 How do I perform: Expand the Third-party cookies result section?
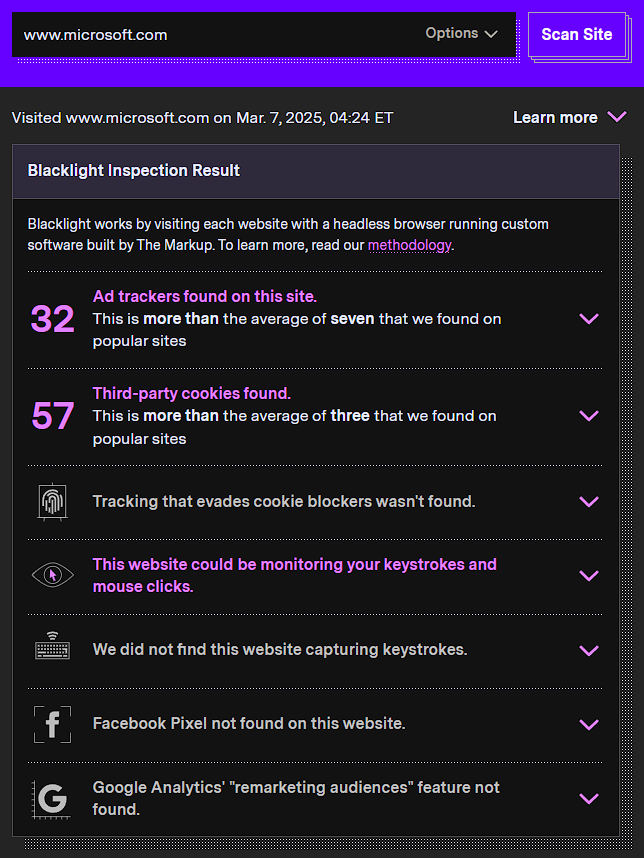coord(589,415)
